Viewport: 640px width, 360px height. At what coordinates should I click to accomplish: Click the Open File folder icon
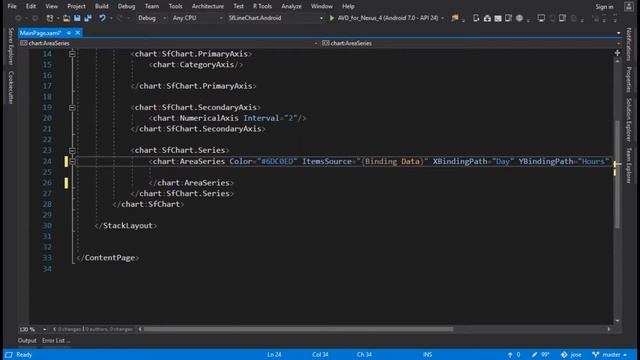point(67,18)
